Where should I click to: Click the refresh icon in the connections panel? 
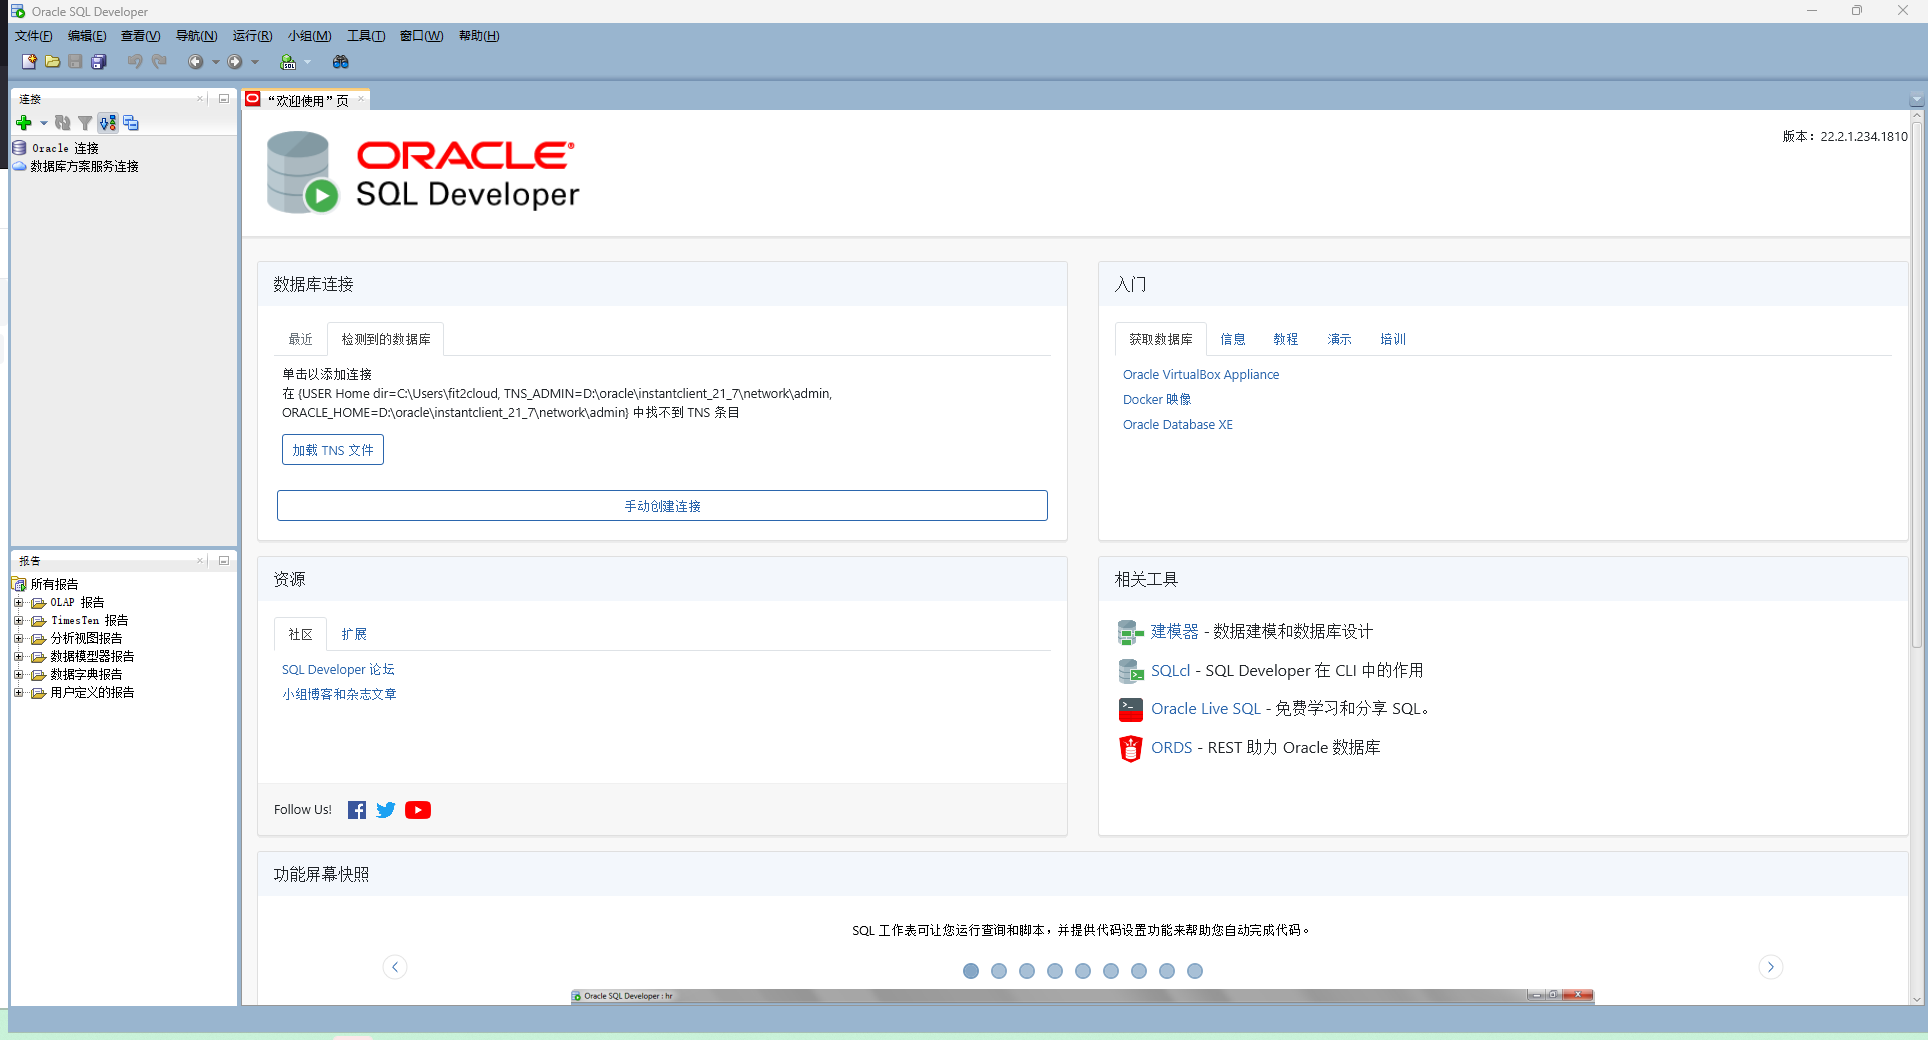[63, 123]
